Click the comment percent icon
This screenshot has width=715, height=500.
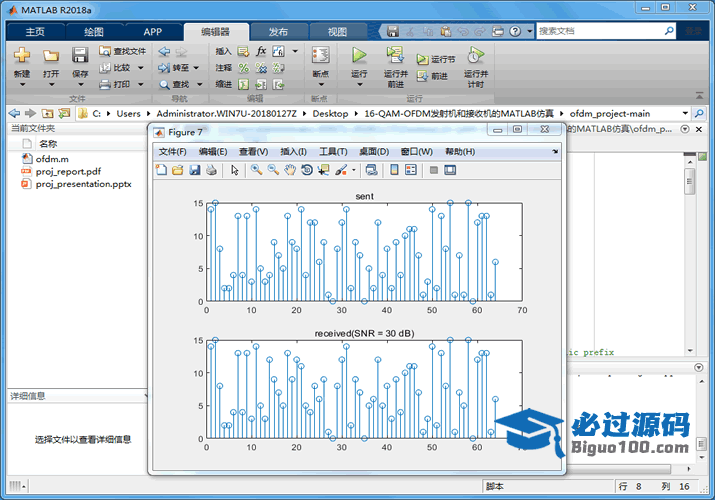click(x=244, y=68)
